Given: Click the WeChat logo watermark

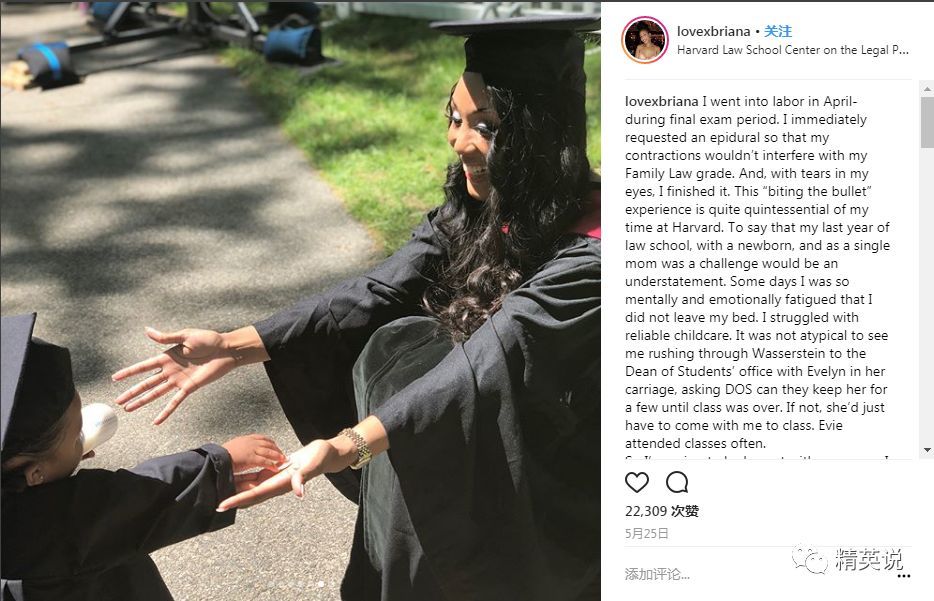Looking at the screenshot, I should (x=810, y=559).
